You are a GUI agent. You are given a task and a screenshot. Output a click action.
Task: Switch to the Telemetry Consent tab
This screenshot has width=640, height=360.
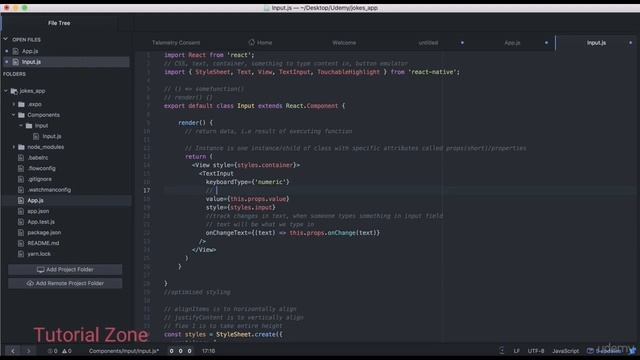[x=176, y=42]
